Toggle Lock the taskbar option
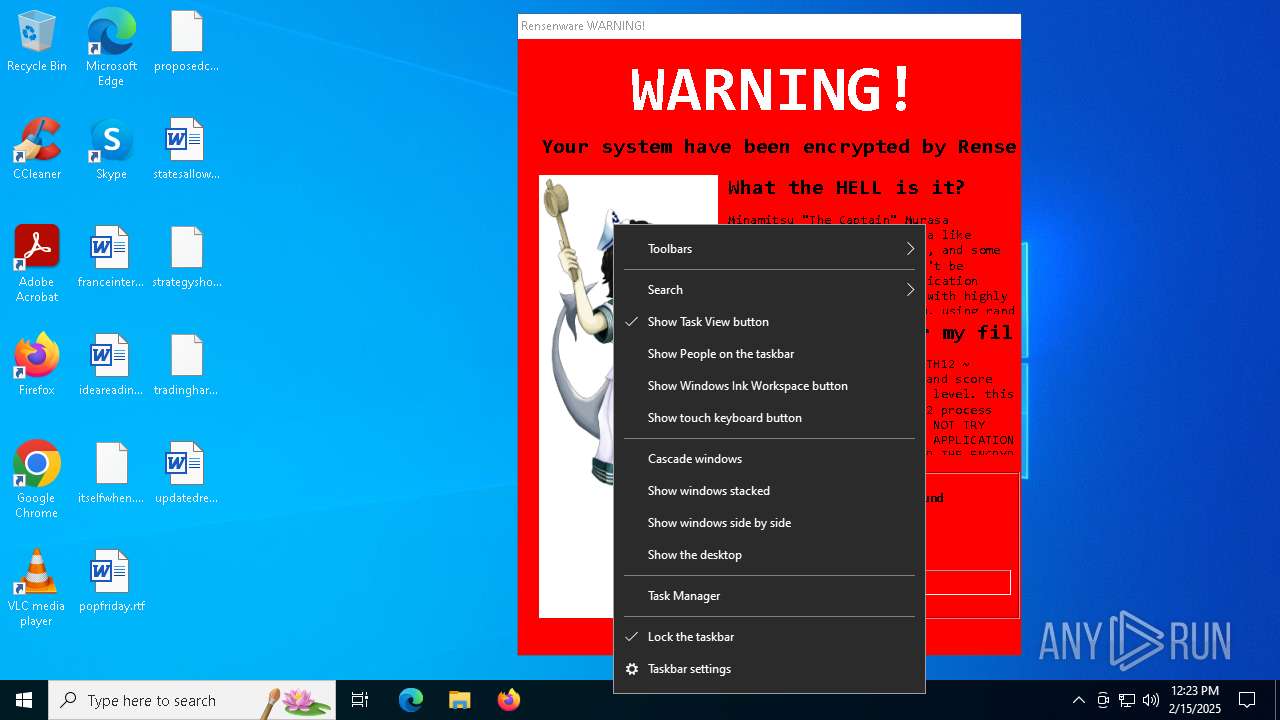1280x720 pixels. coord(769,637)
